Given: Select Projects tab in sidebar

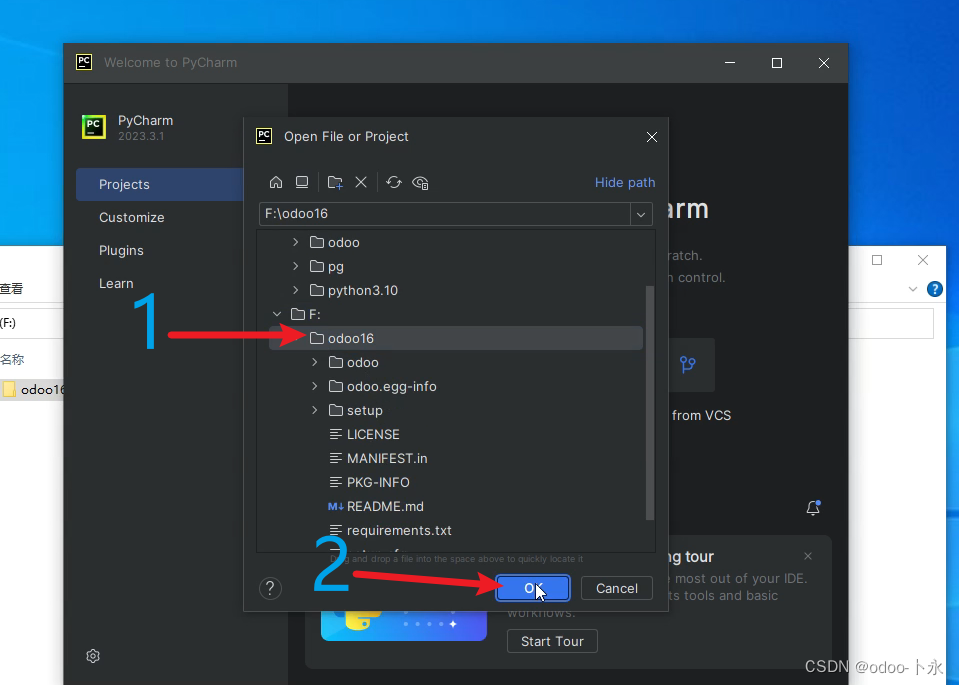Looking at the screenshot, I should (160, 185).
